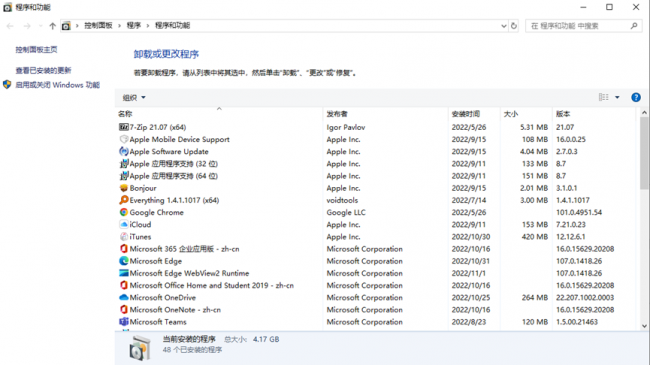Select the Microsoft Edge icon
Screen dimensions: 650x365
[x=124, y=261]
